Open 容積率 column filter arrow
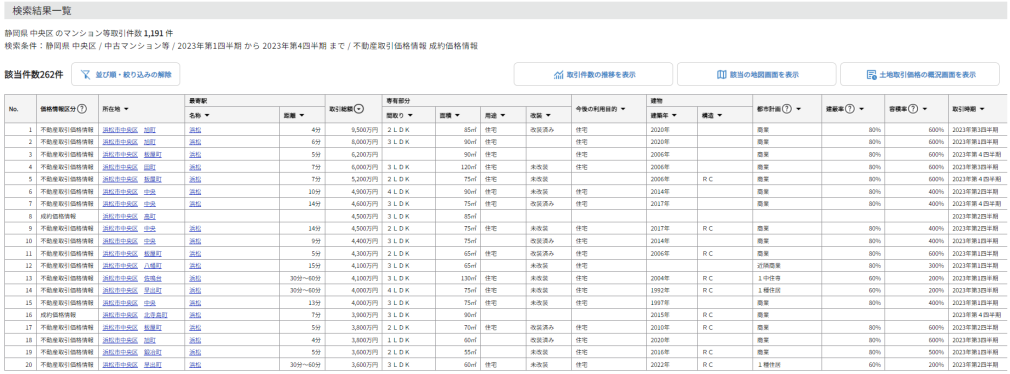 click(x=924, y=109)
